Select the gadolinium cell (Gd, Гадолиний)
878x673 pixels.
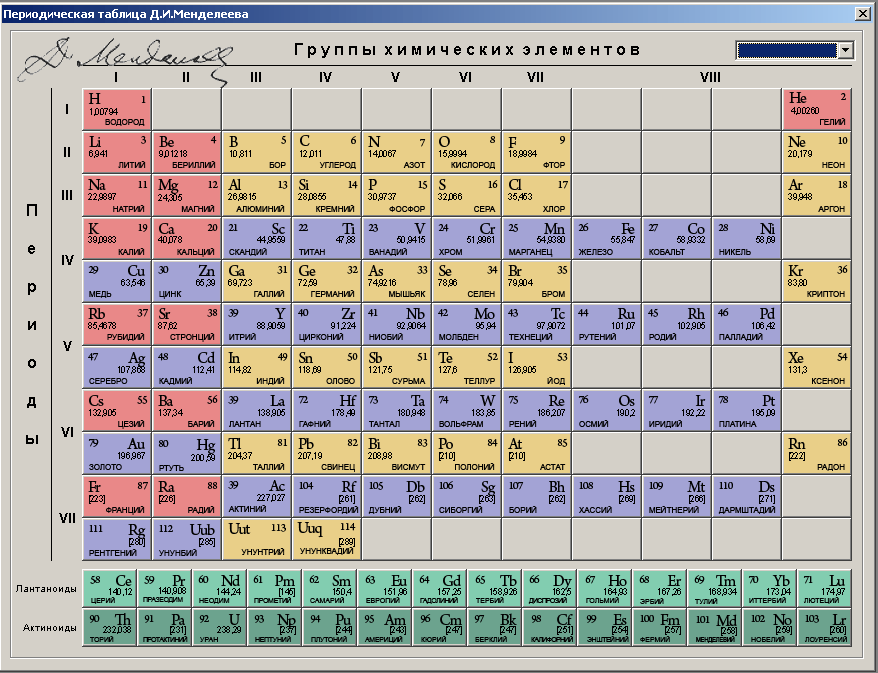(x=440, y=588)
